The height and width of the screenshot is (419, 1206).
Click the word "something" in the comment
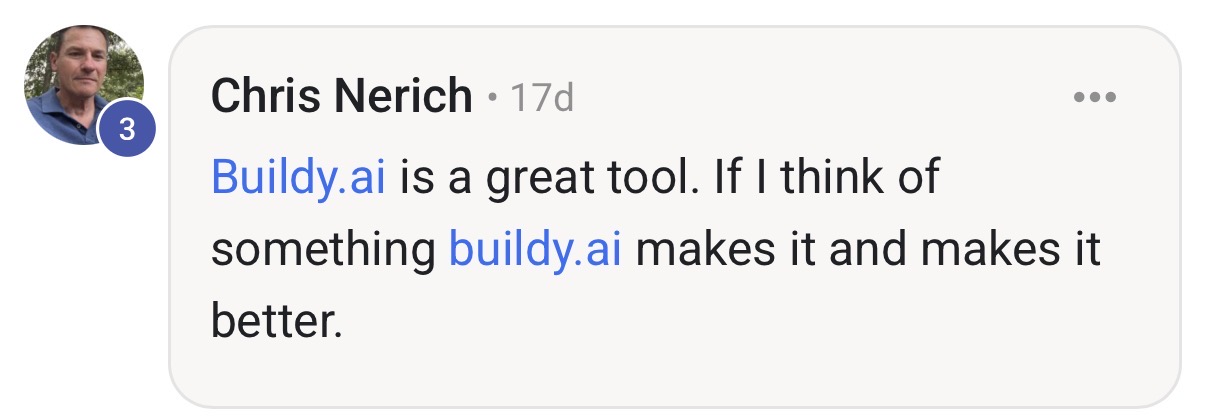tap(323, 249)
